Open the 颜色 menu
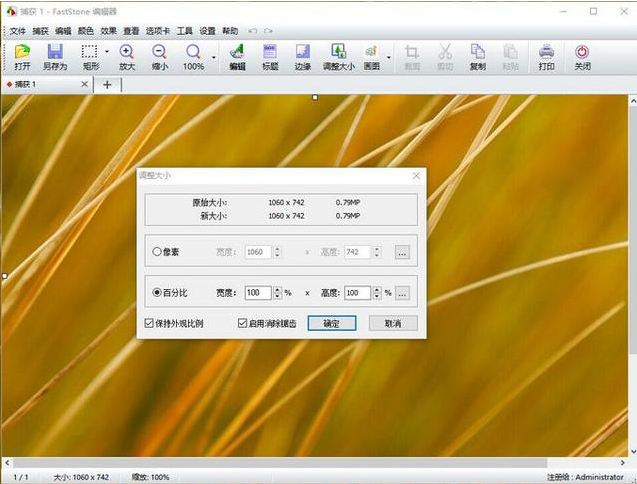 tap(86, 31)
